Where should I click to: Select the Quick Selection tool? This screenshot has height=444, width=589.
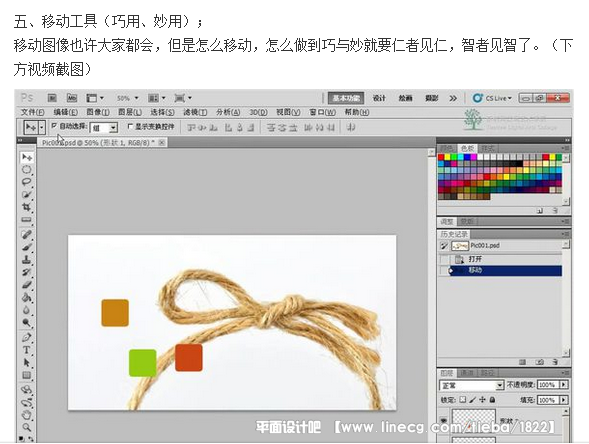pyautogui.click(x=27, y=195)
